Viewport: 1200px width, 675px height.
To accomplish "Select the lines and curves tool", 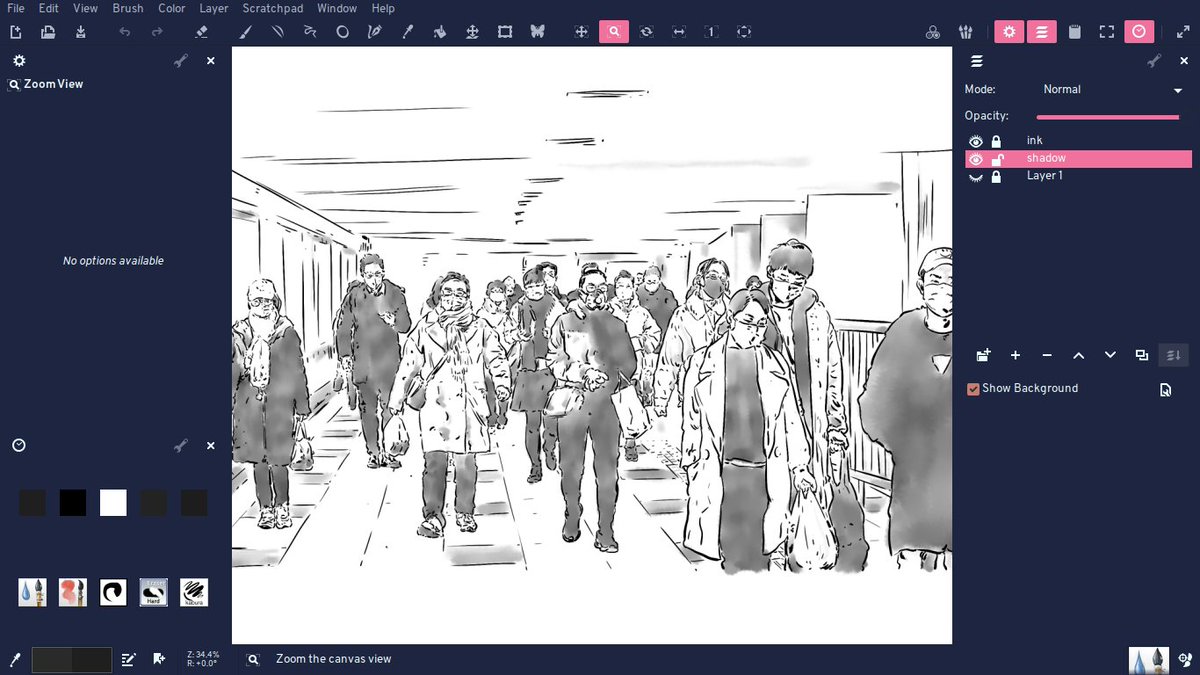I will 277,32.
